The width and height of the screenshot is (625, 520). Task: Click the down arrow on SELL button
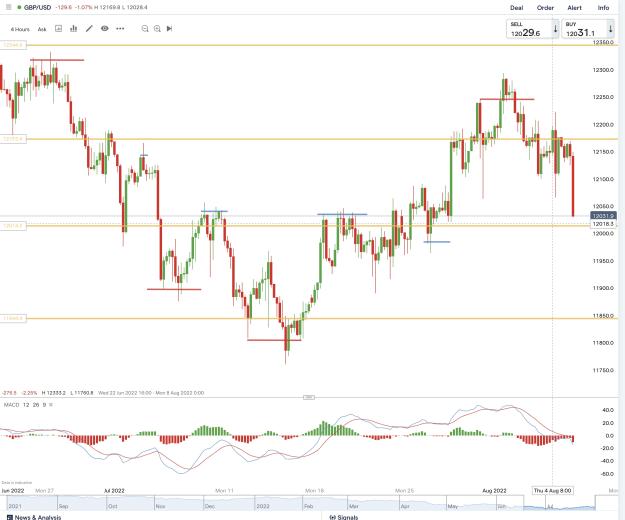pyautogui.click(x=555, y=29)
